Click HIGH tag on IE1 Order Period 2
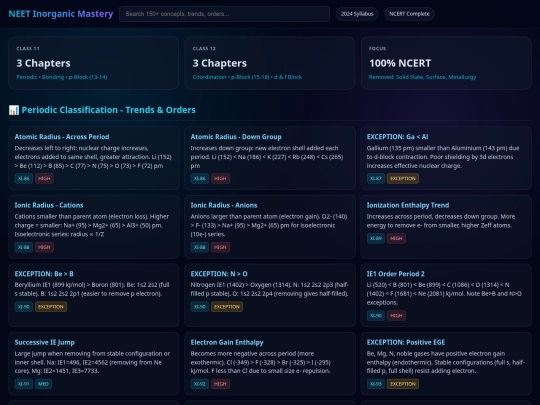The height and width of the screenshot is (405, 540). pos(396,315)
